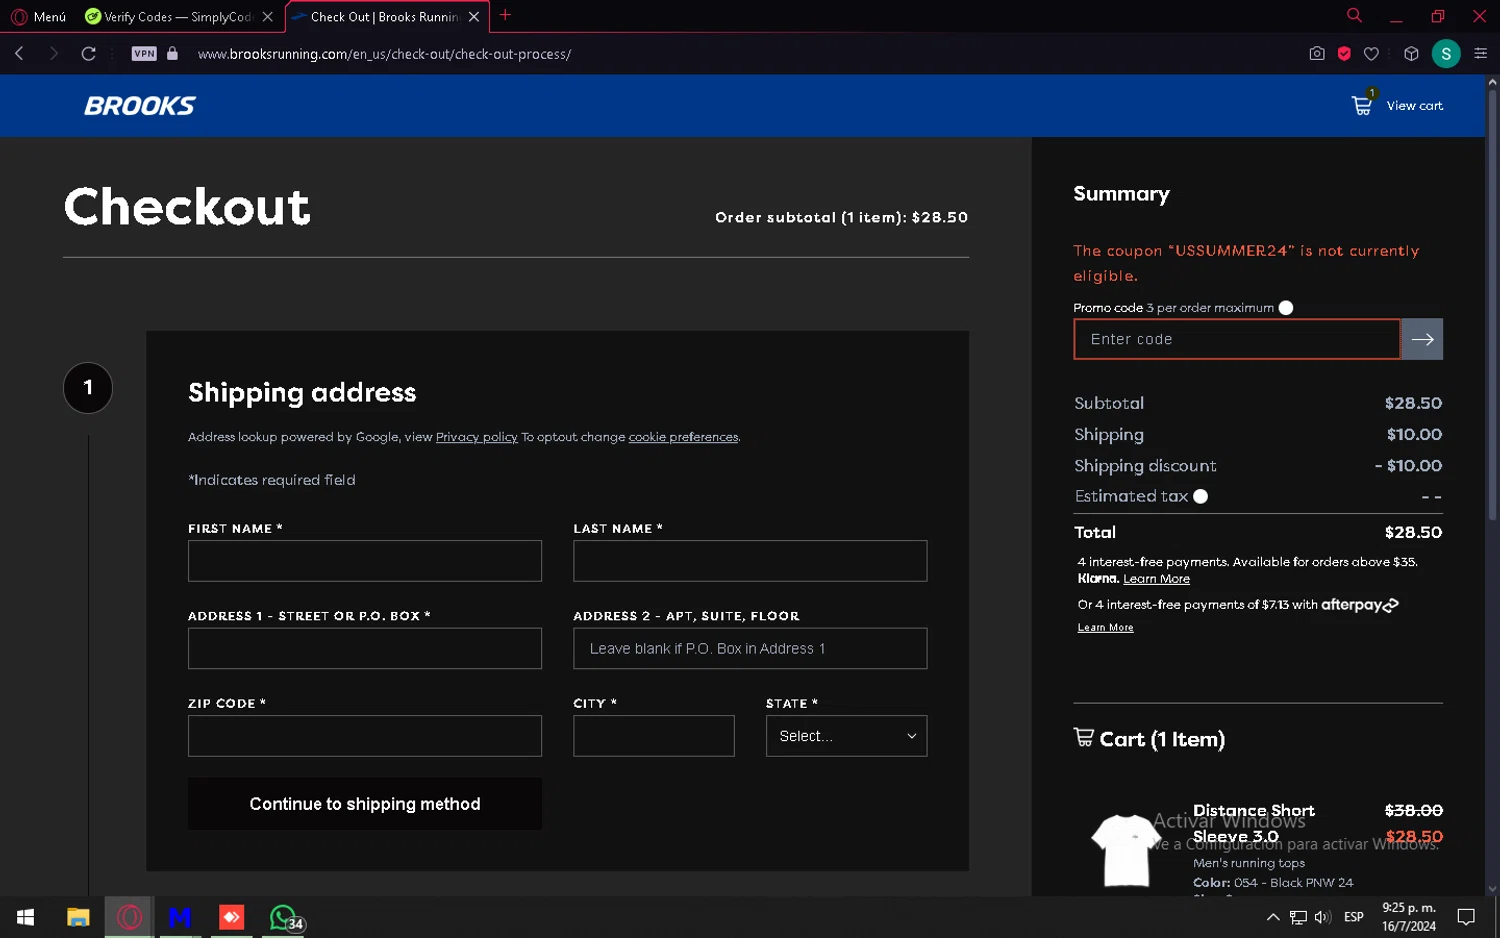This screenshot has height=938, width=1500.
Task: Click the heart bookmark icon in address bar
Action: click(x=1371, y=54)
